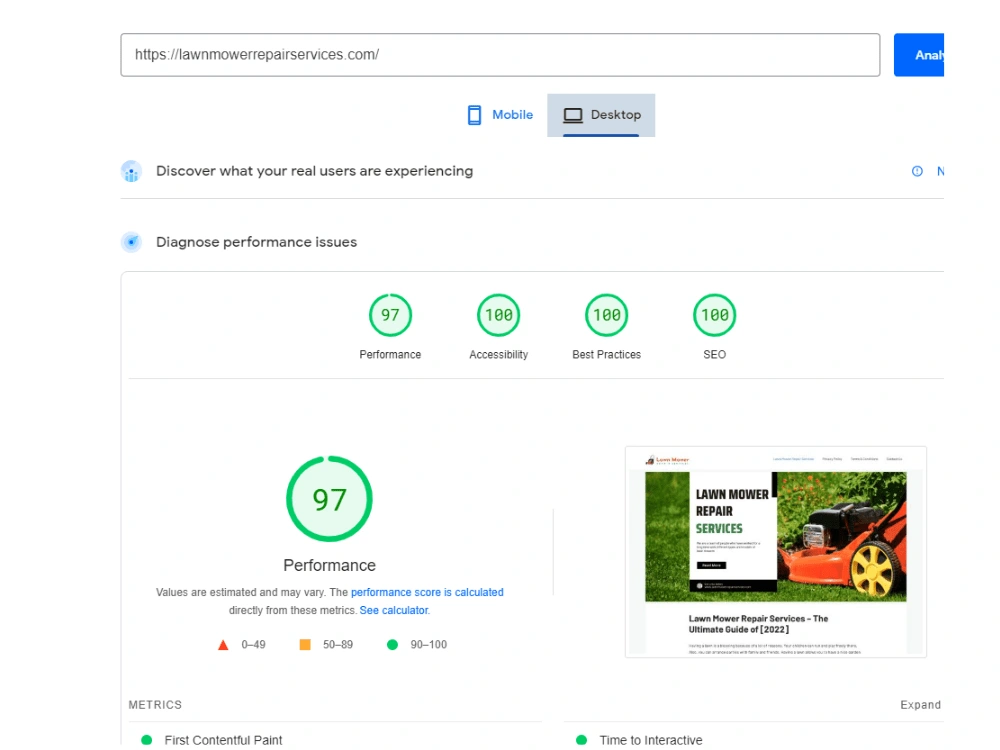Screen dimensions: 1000x750
Task: Click the mobile phone icon on the Mobile tab
Action: (x=473, y=114)
